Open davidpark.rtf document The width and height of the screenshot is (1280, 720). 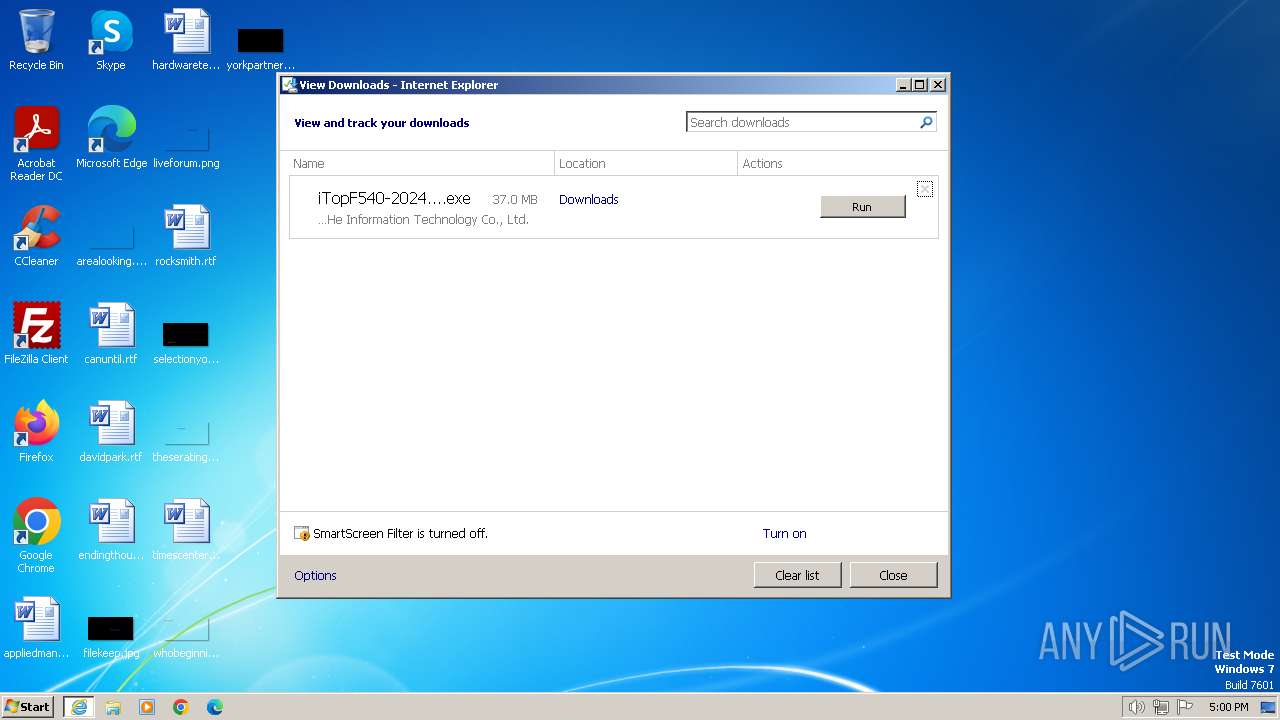coord(111,433)
